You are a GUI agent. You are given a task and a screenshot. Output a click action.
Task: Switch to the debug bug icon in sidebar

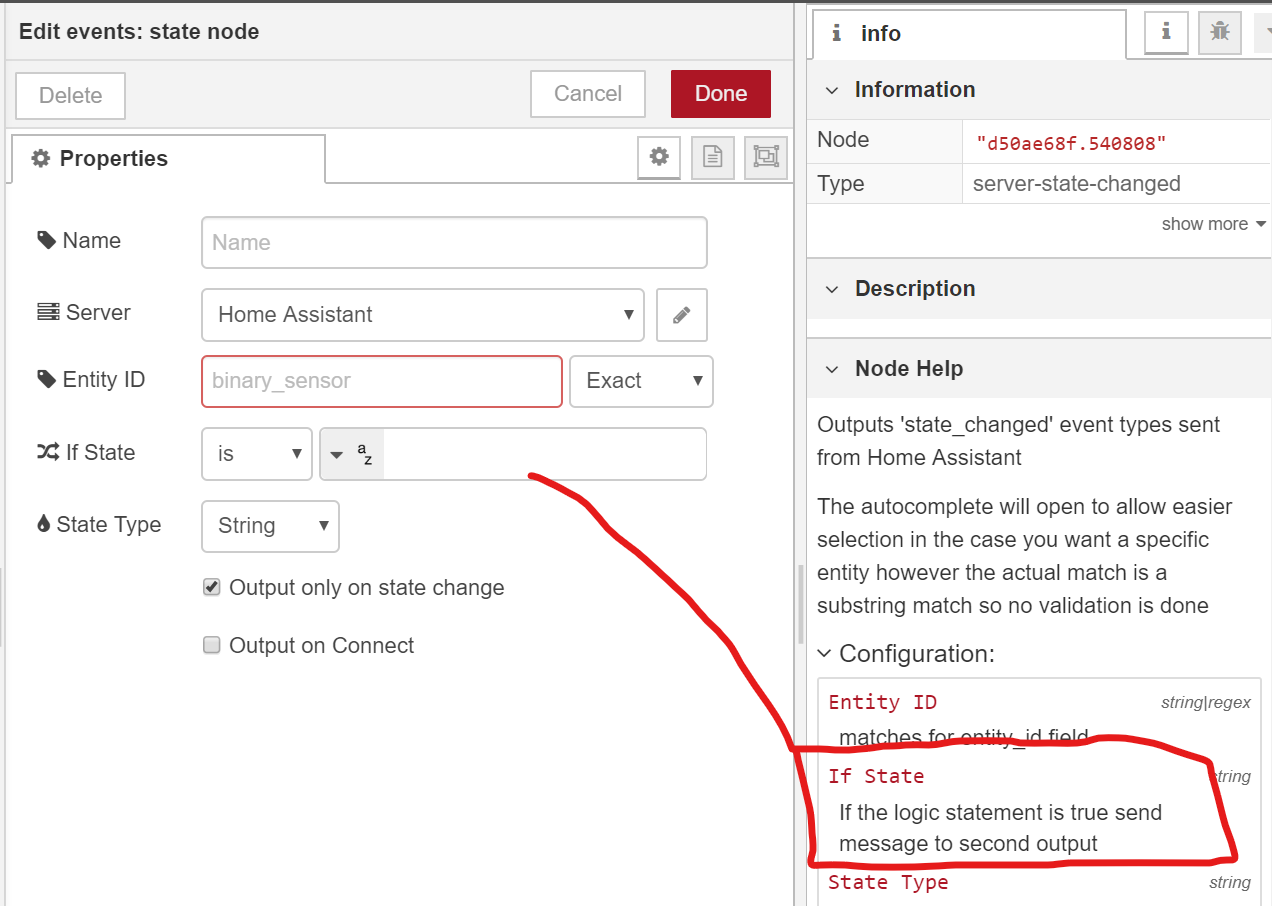[x=1219, y=32]
